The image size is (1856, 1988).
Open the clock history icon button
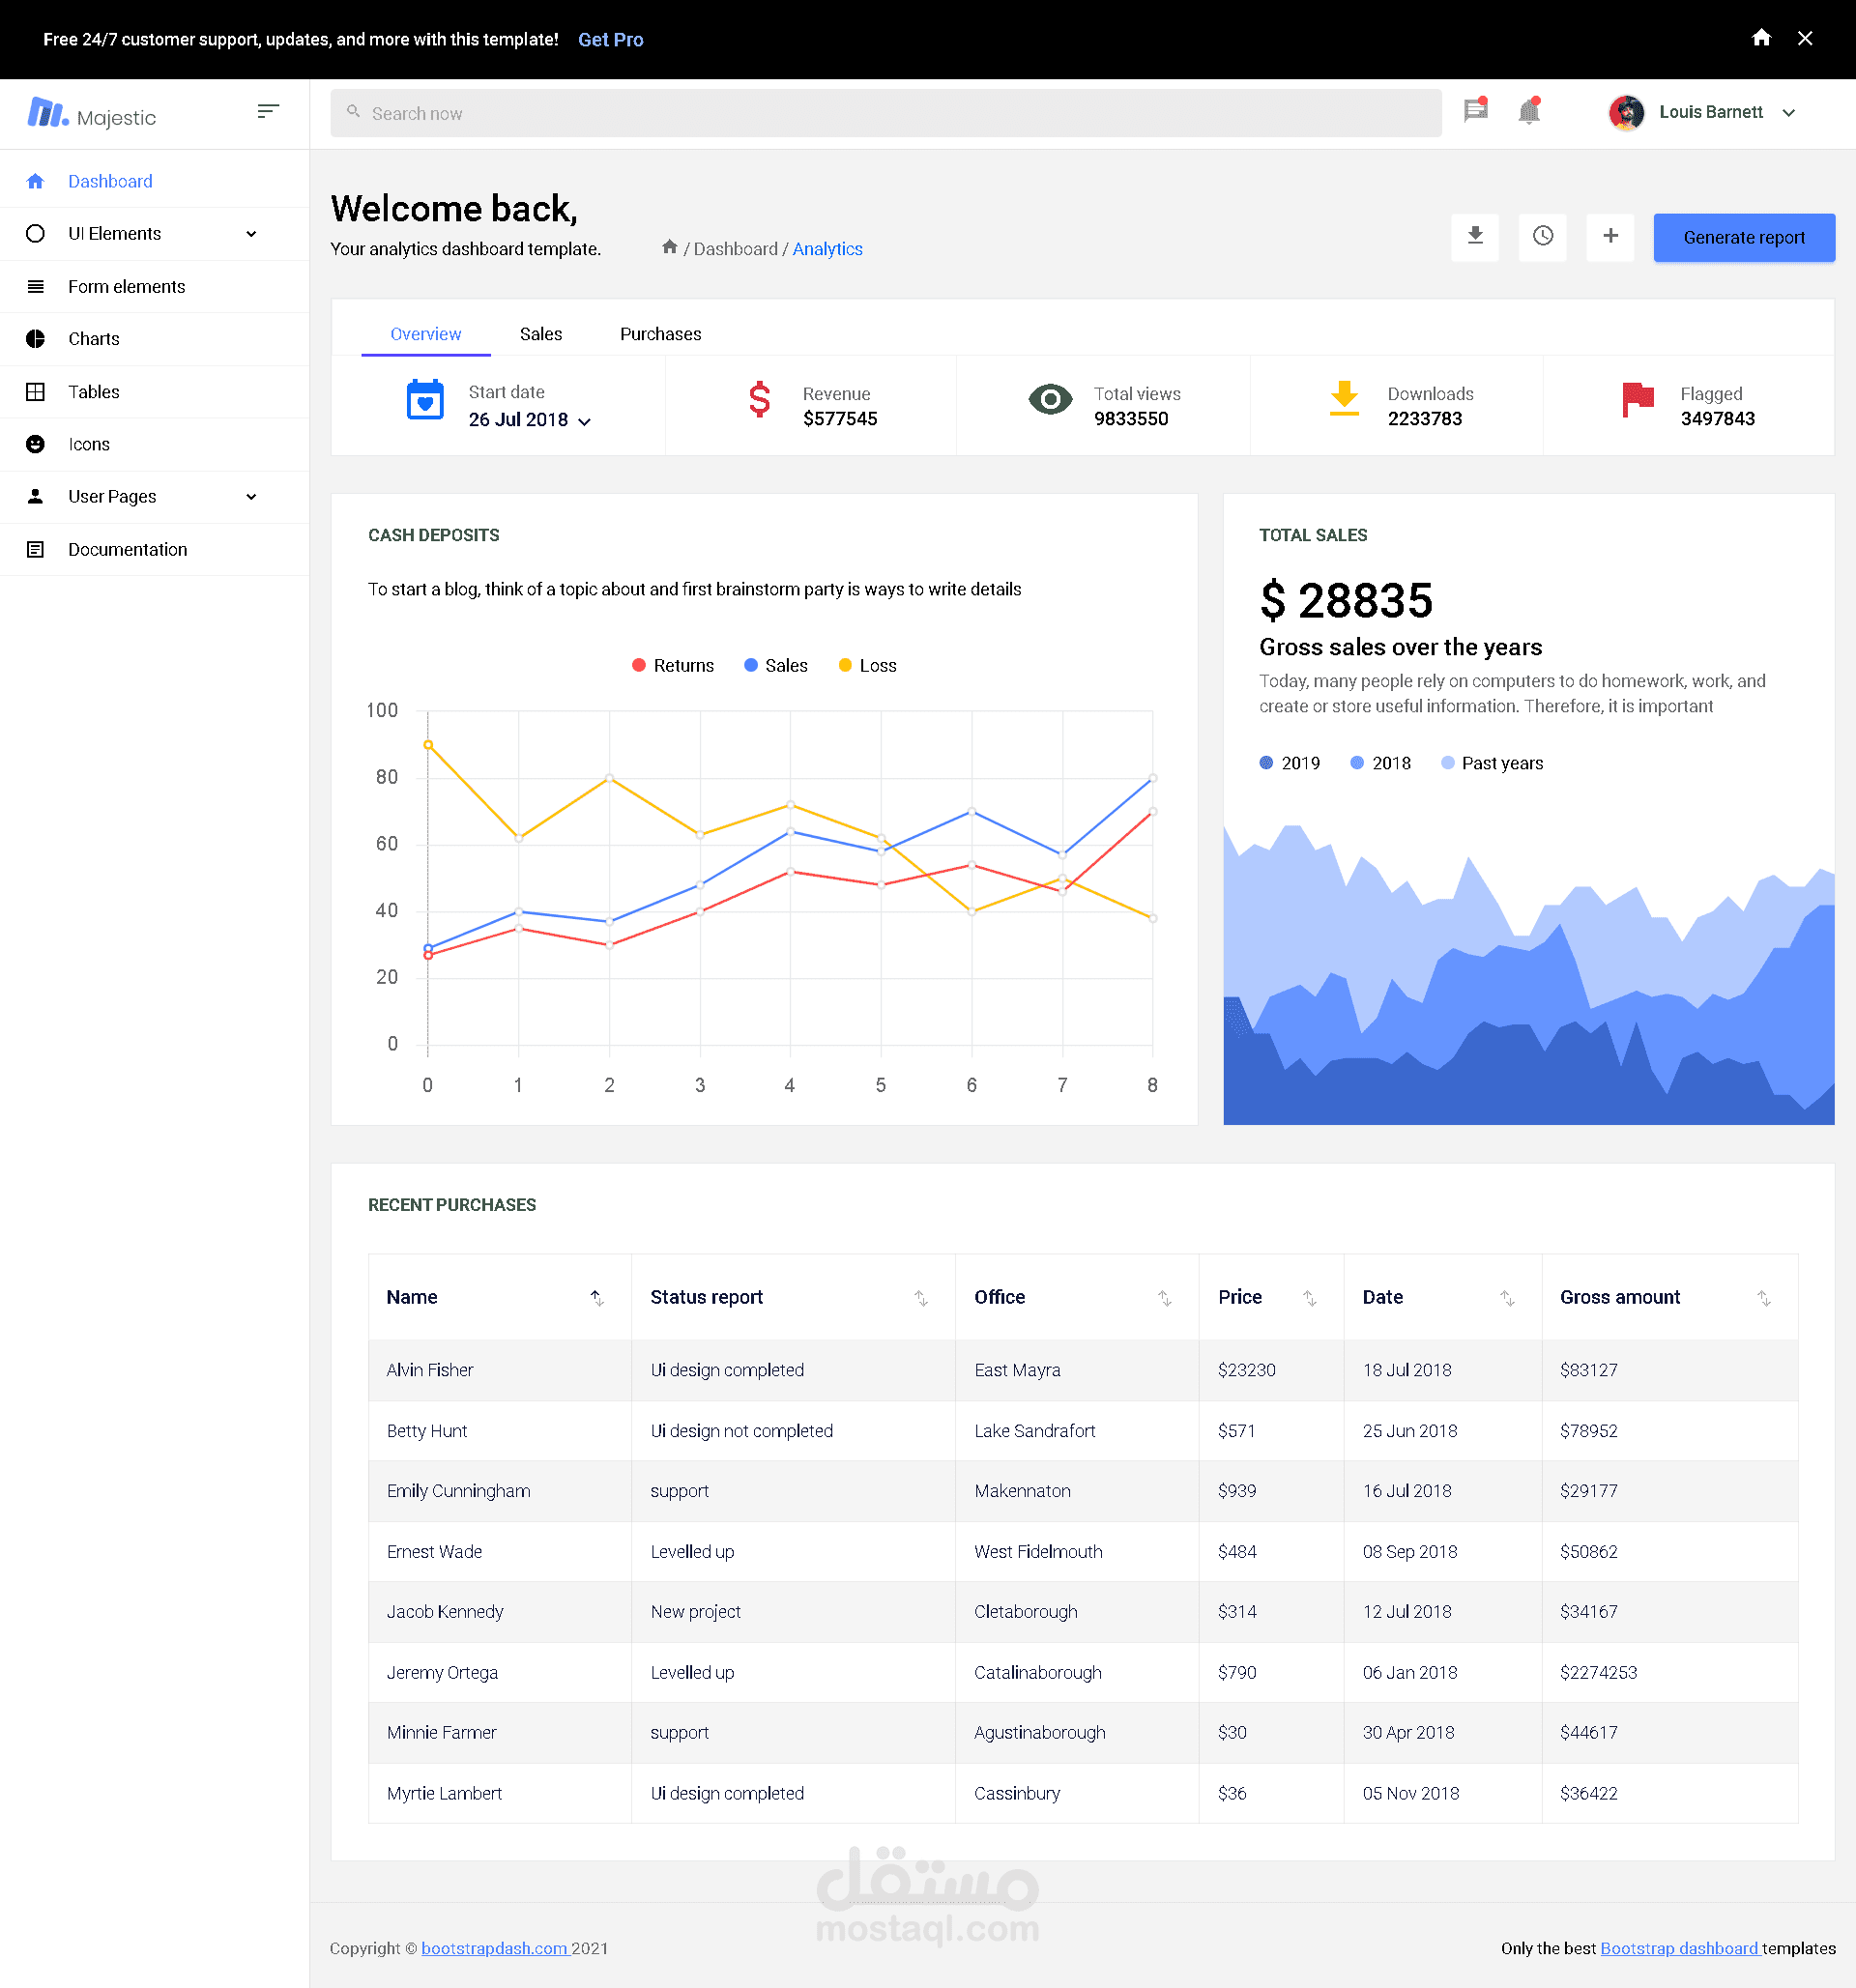pos(1542,237)
